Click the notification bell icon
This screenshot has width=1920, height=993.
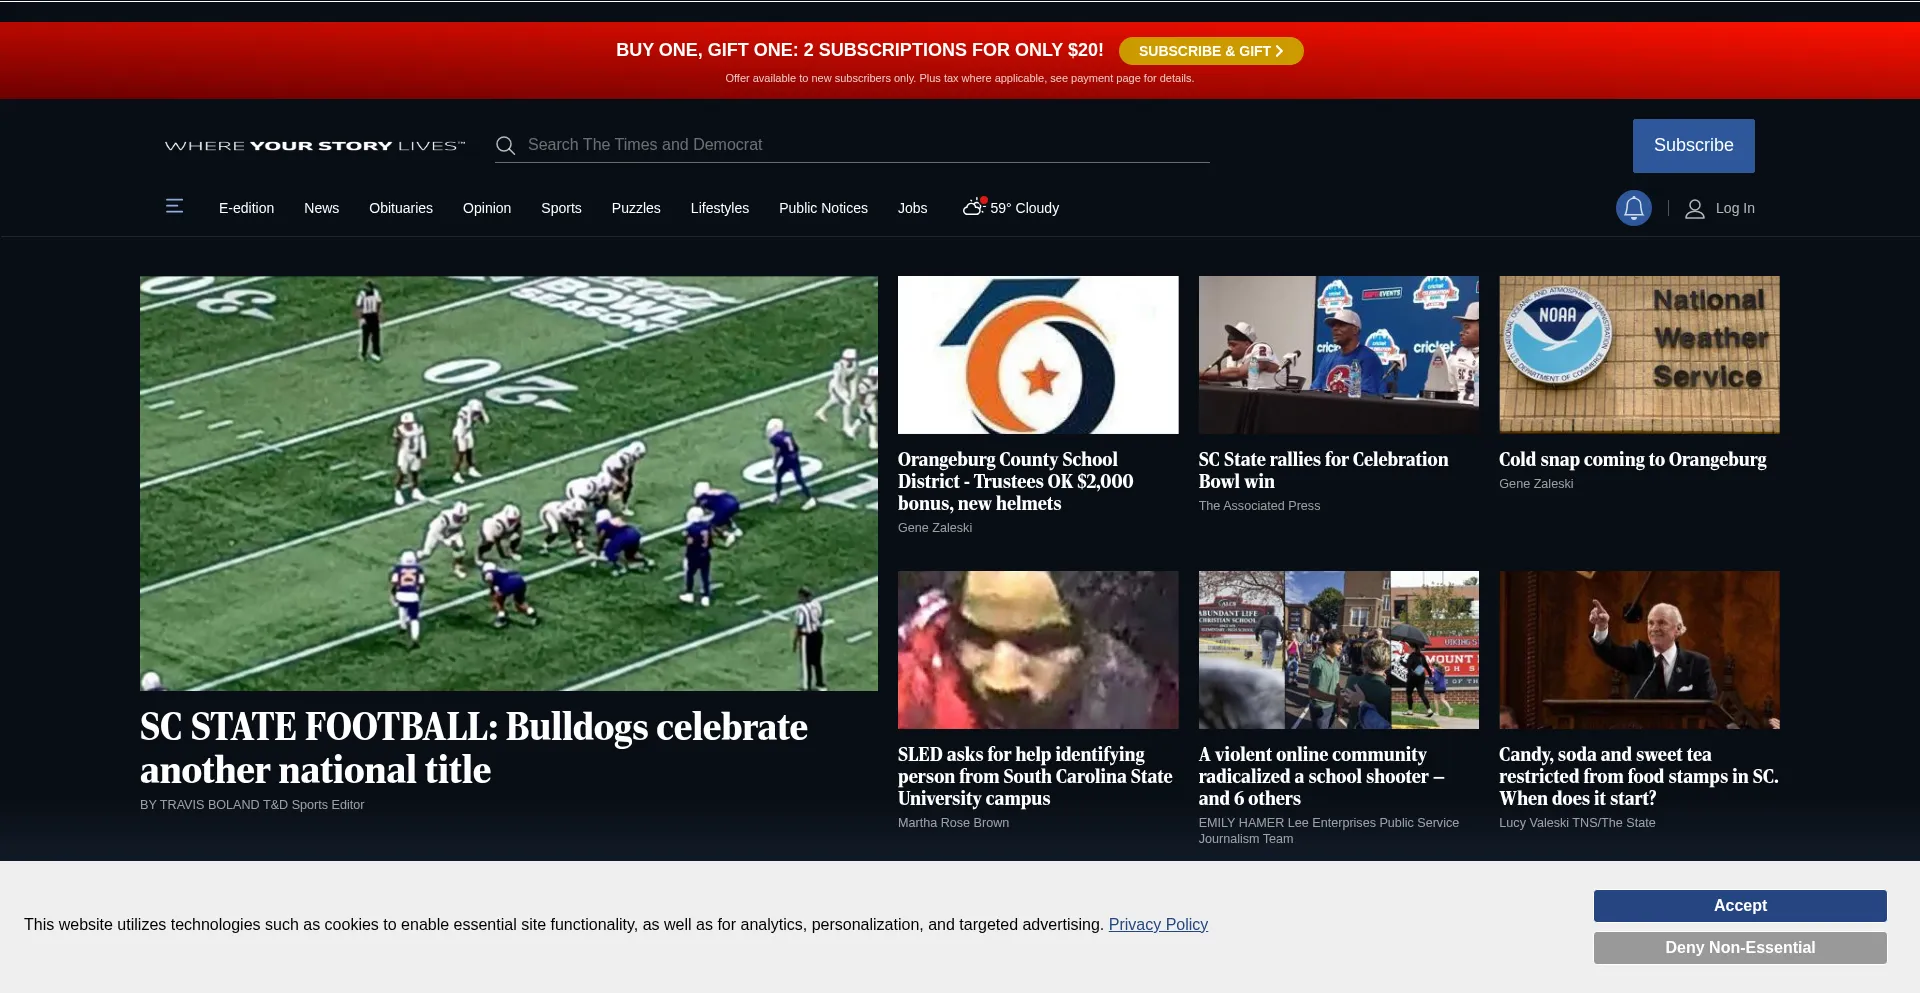(x=1633, y=208)
